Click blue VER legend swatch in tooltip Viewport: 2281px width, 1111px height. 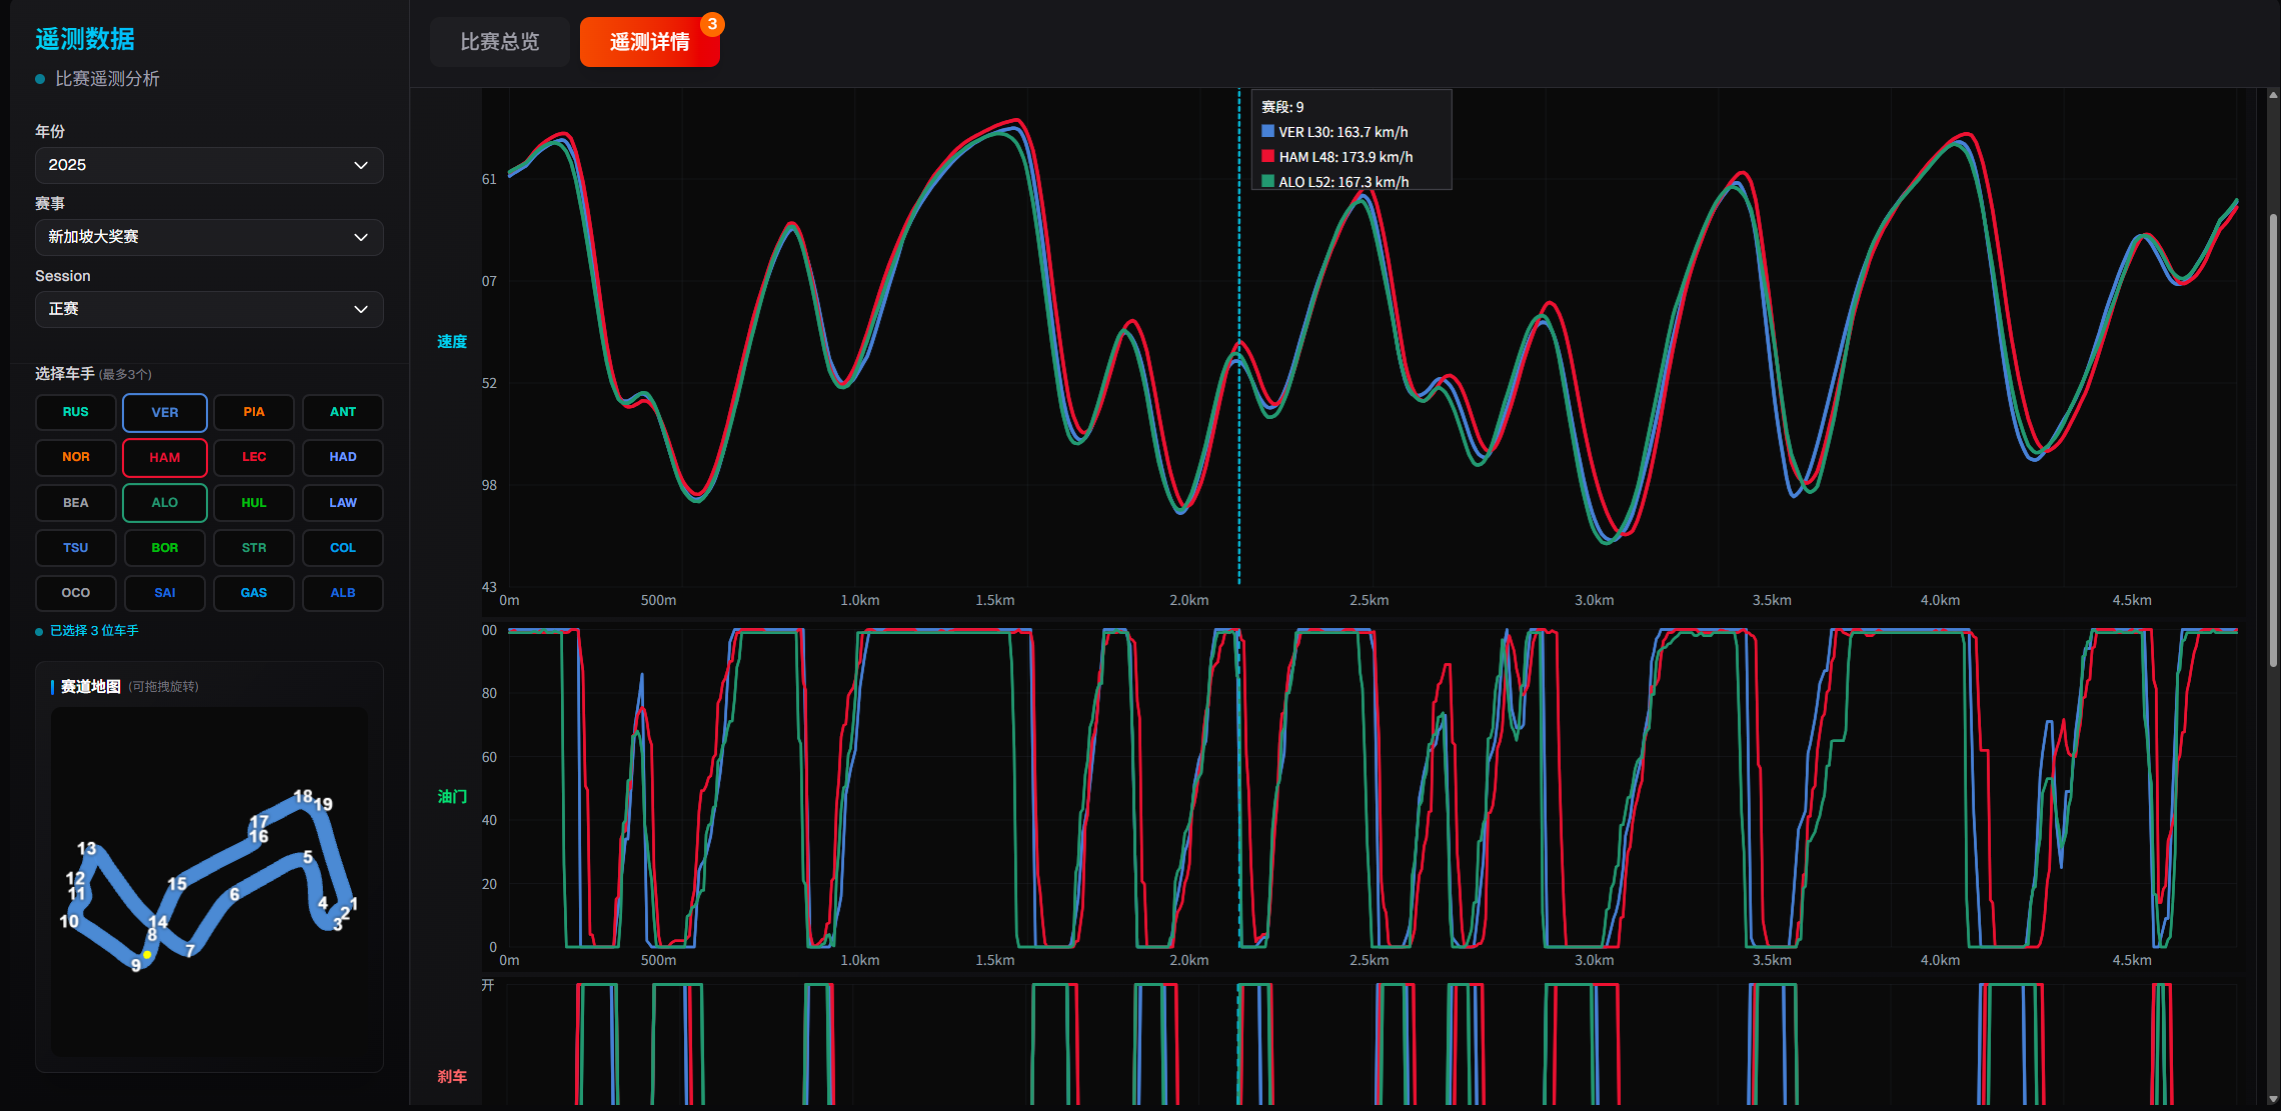coord(1268,131)
